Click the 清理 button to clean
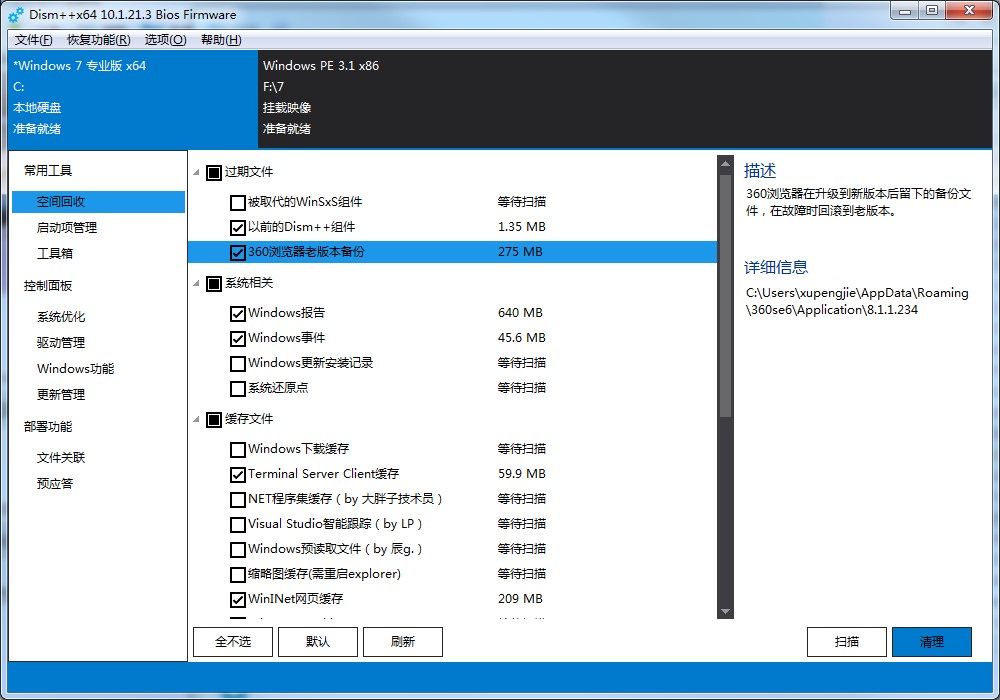This screenshot has height=700, width=1000. tap(932, 641)
